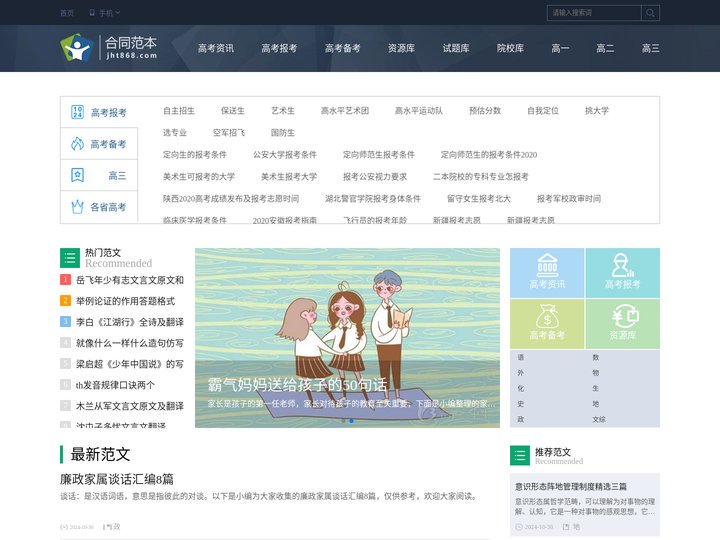Open the 资源库 yuan tile
The width and height of the screenshot is (720, 540).
click(623, 324)
